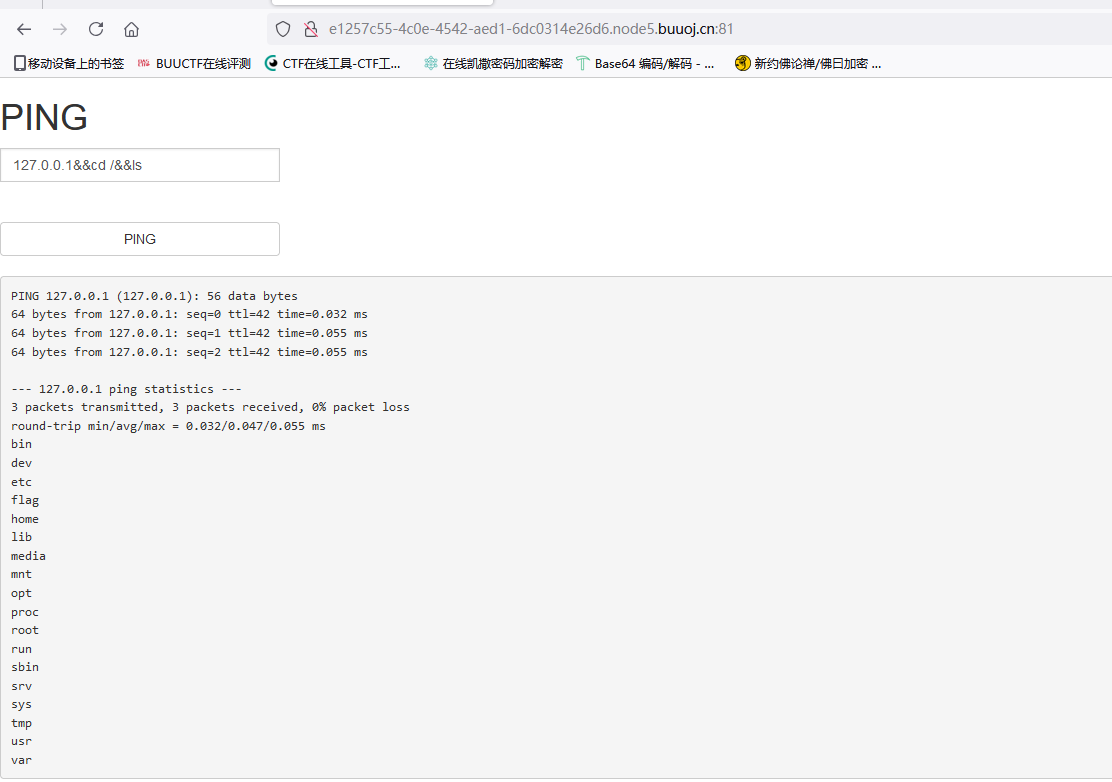Click the 'bin' directory line
The height and width of the screenshot is (782, 1112).
21,445
